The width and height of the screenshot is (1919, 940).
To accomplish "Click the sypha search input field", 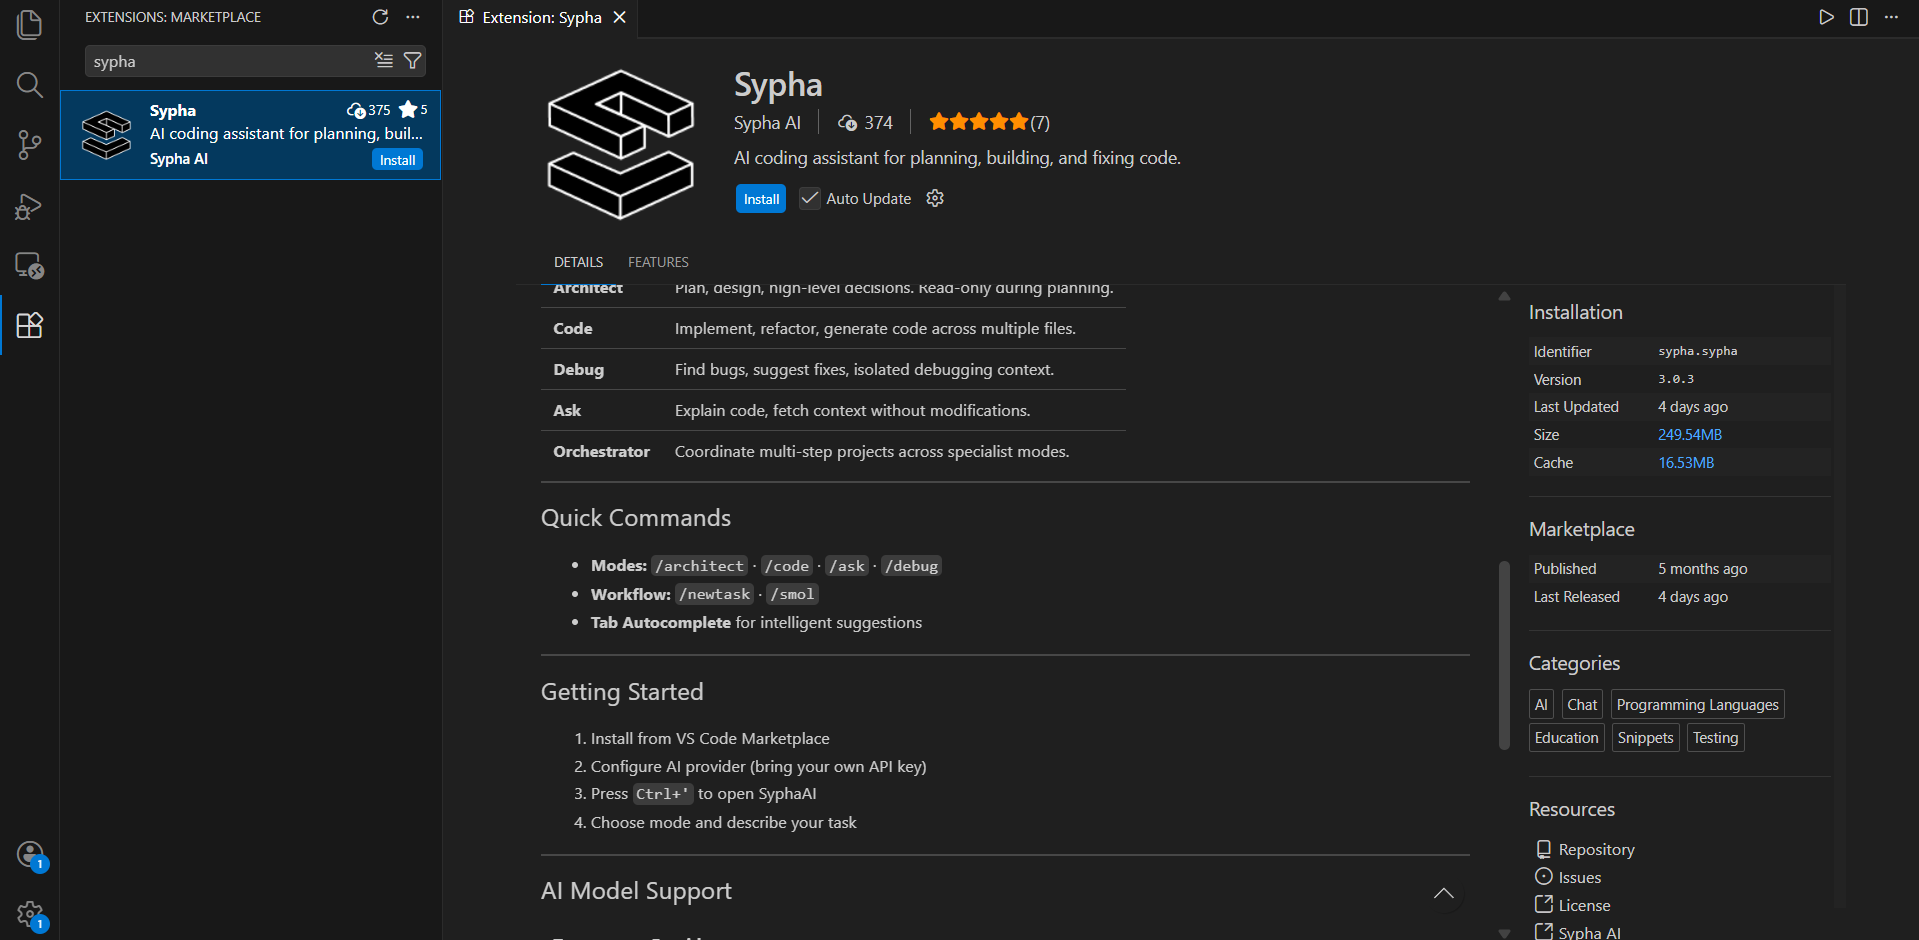I will 230,61.
